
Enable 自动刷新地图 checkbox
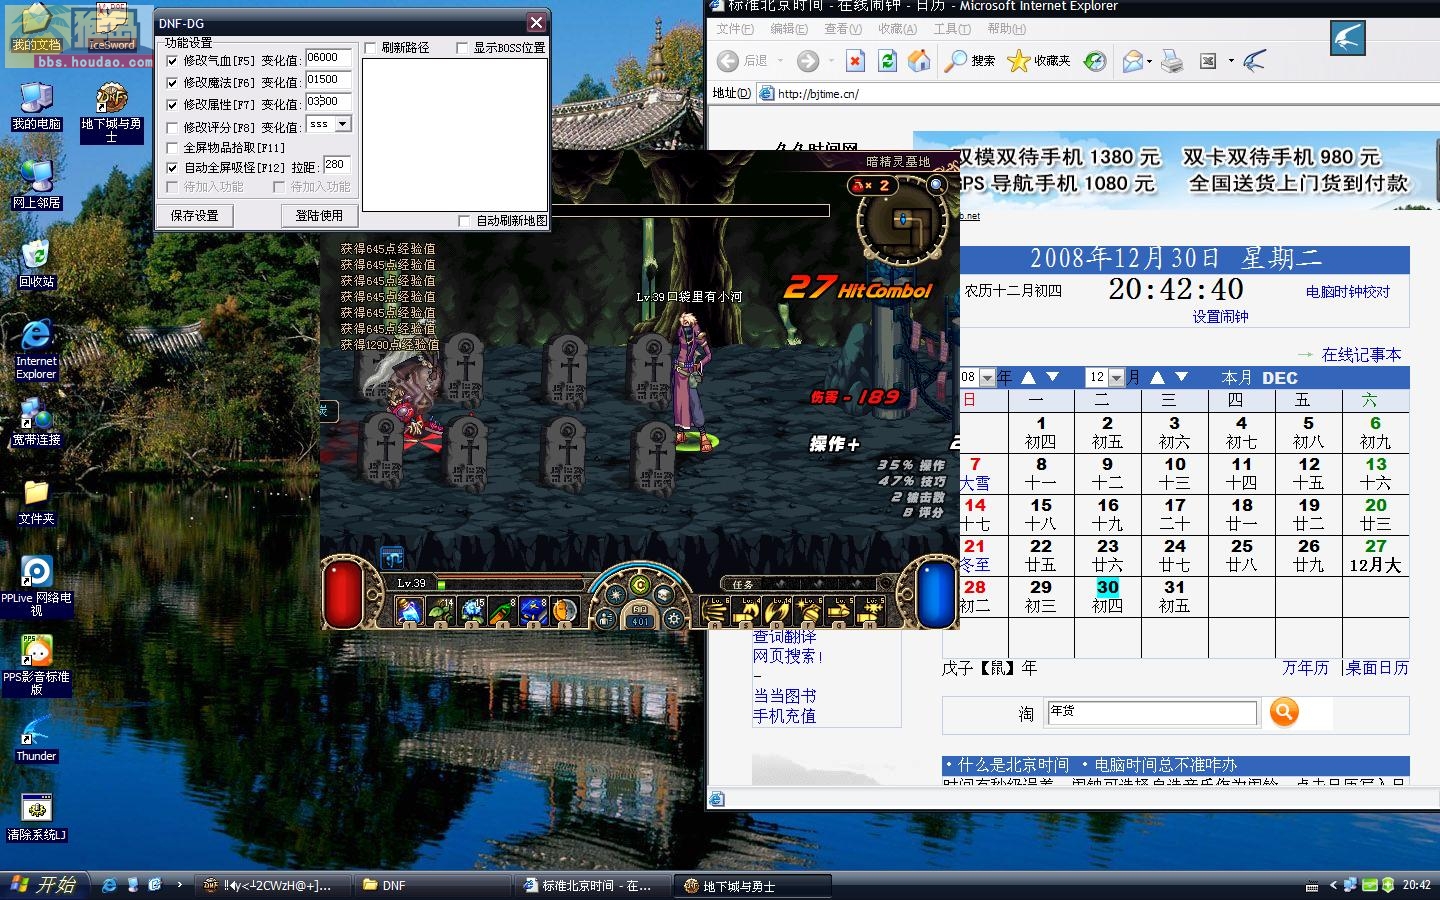[463, 221]
